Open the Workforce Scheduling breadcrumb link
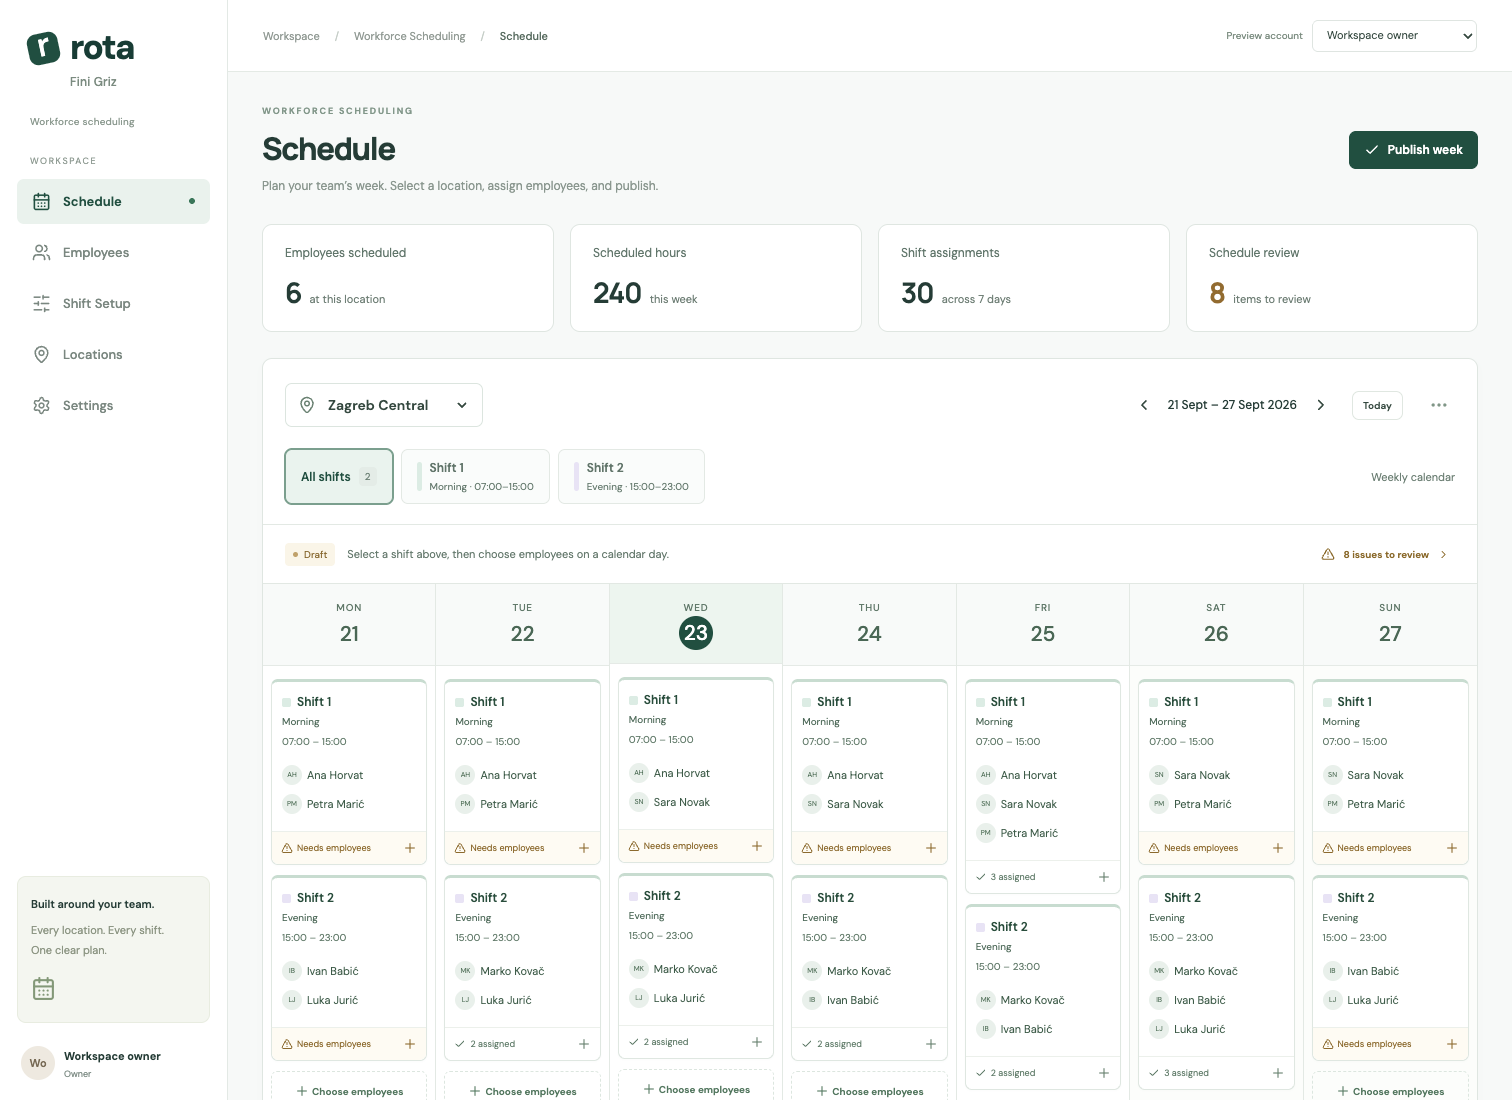Viewport: 1512px width, 1100px height. coord(410,36)
